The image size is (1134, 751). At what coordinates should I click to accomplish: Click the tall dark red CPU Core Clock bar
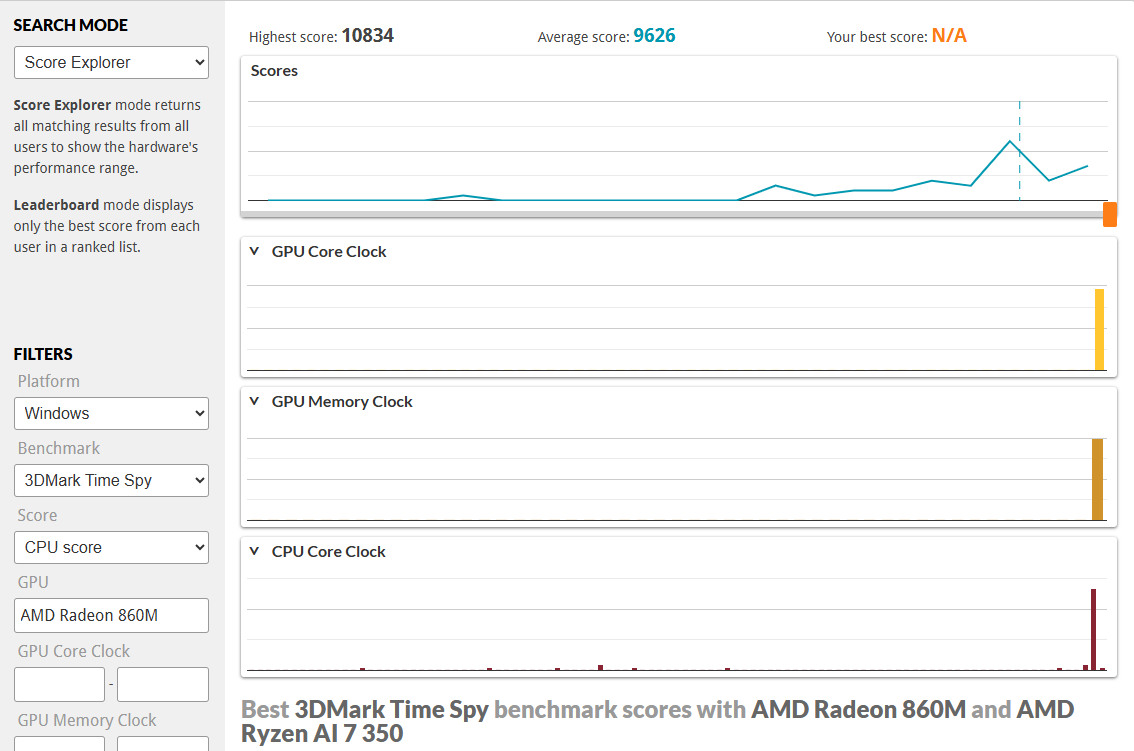coord(1094,629)
